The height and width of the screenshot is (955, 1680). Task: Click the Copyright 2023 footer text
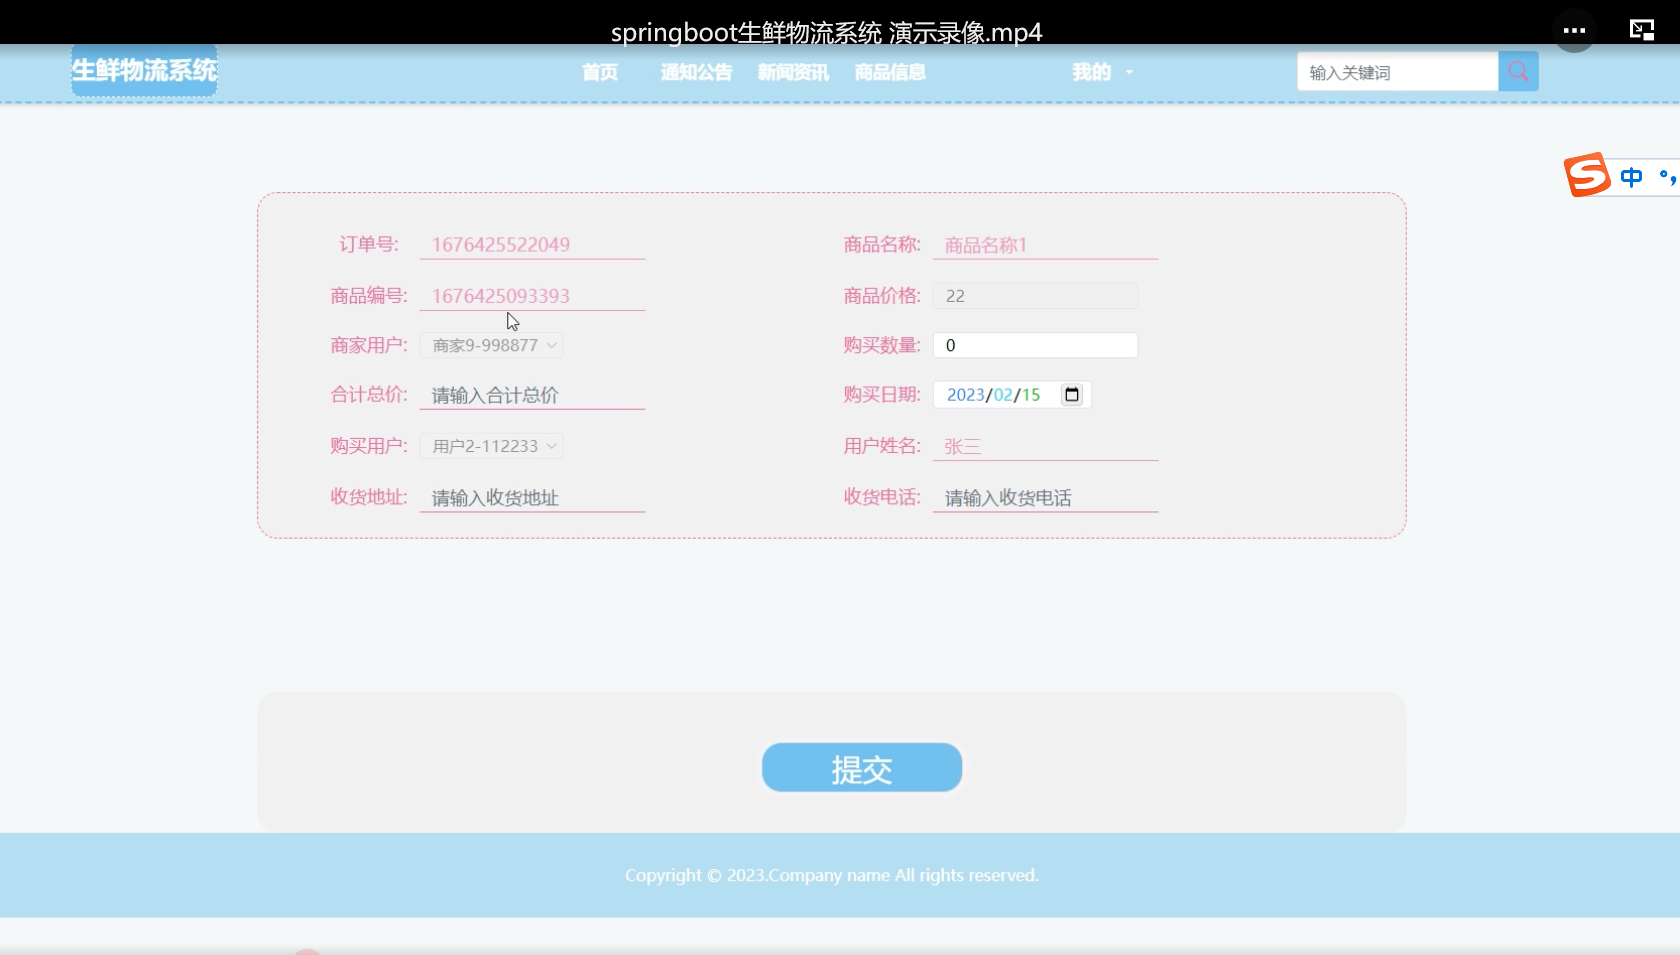pos(832,875)
